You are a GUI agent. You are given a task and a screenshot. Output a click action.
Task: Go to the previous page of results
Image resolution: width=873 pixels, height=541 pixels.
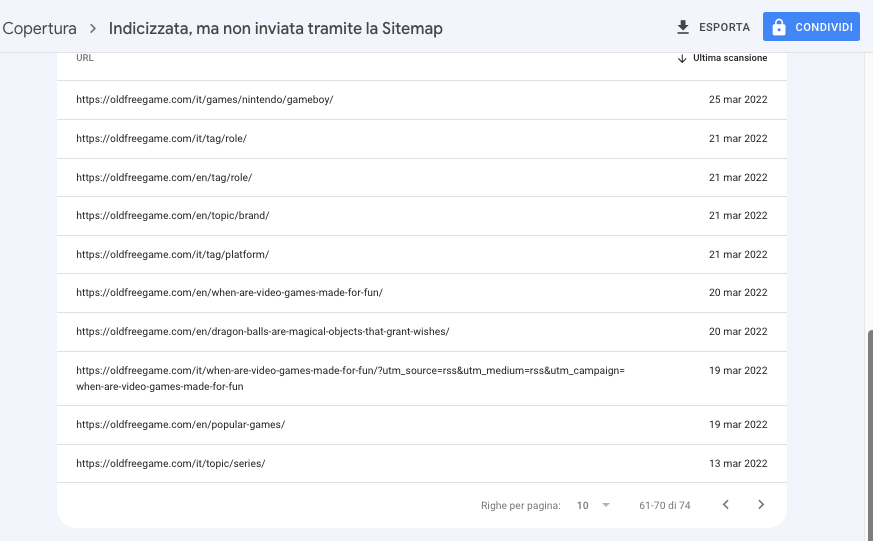click(725, 504)
